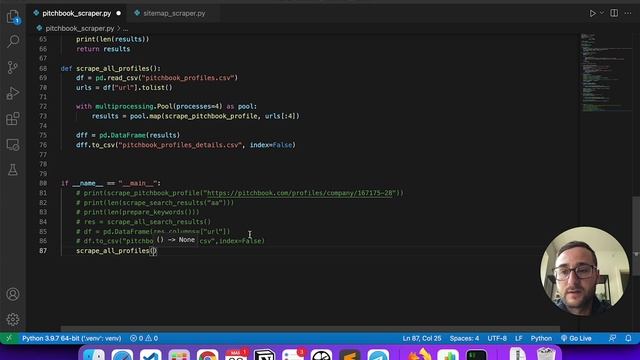640x360 pixels.
Task: Click the editor horizontal scrollbar
Action: tap(310, 328)
